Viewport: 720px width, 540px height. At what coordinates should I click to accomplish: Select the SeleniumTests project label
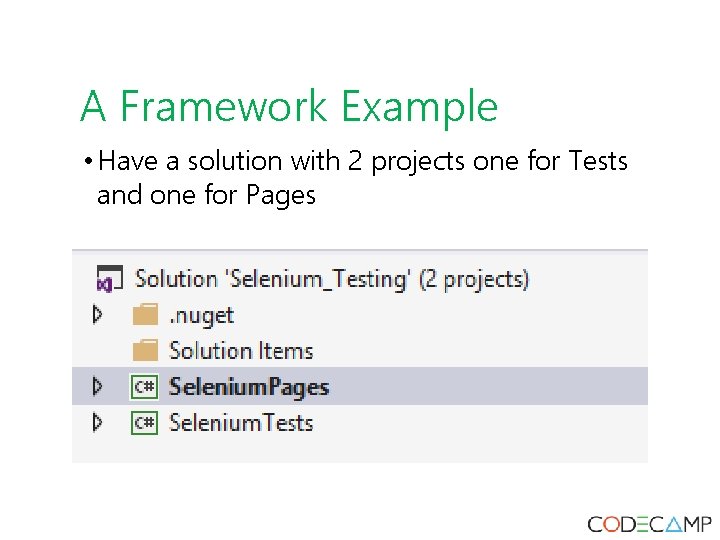[241, 423]
